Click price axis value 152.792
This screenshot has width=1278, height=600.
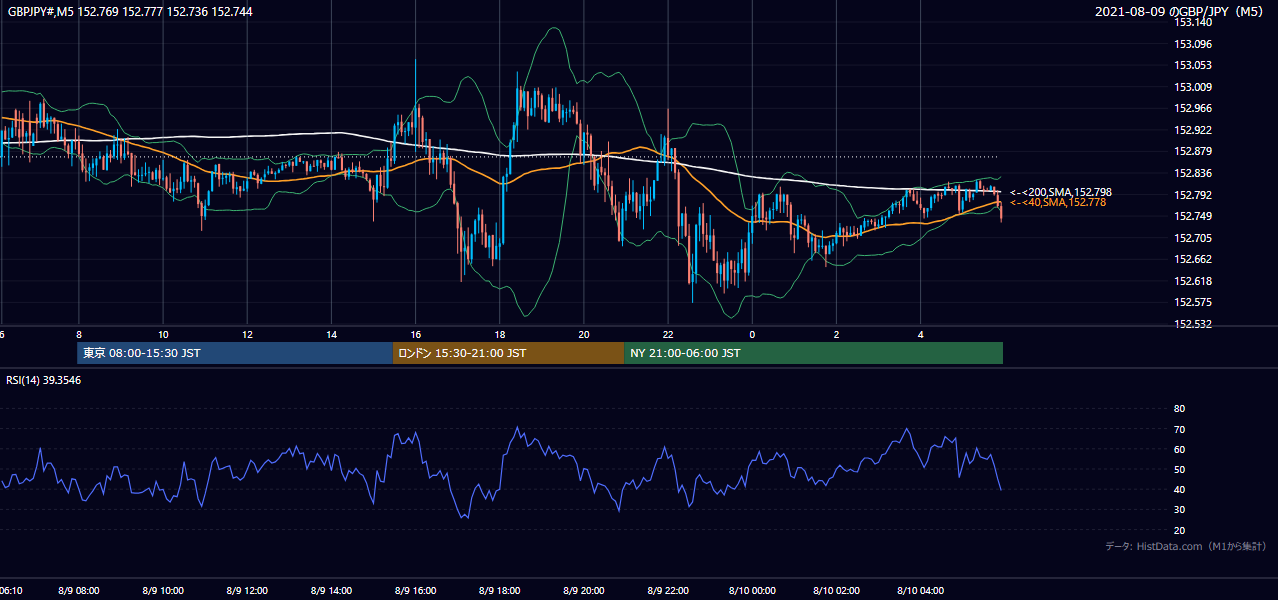pyautogui.click(x=1192, y=195)
